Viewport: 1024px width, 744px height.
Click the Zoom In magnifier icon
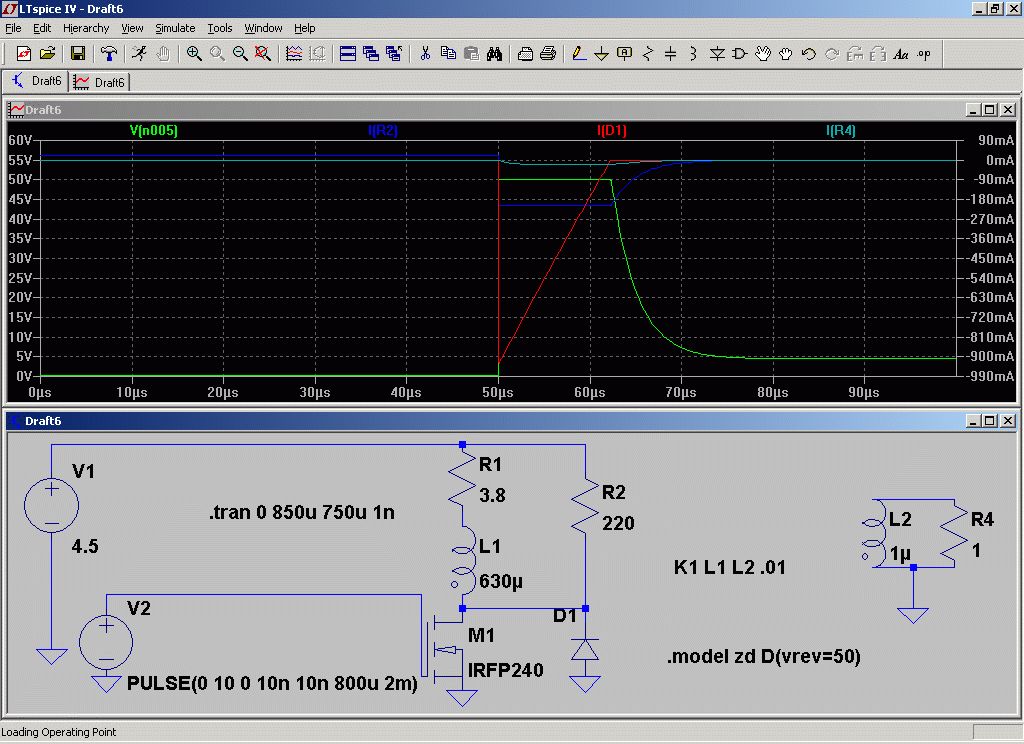pyautogui.click(x=193, y=54)
